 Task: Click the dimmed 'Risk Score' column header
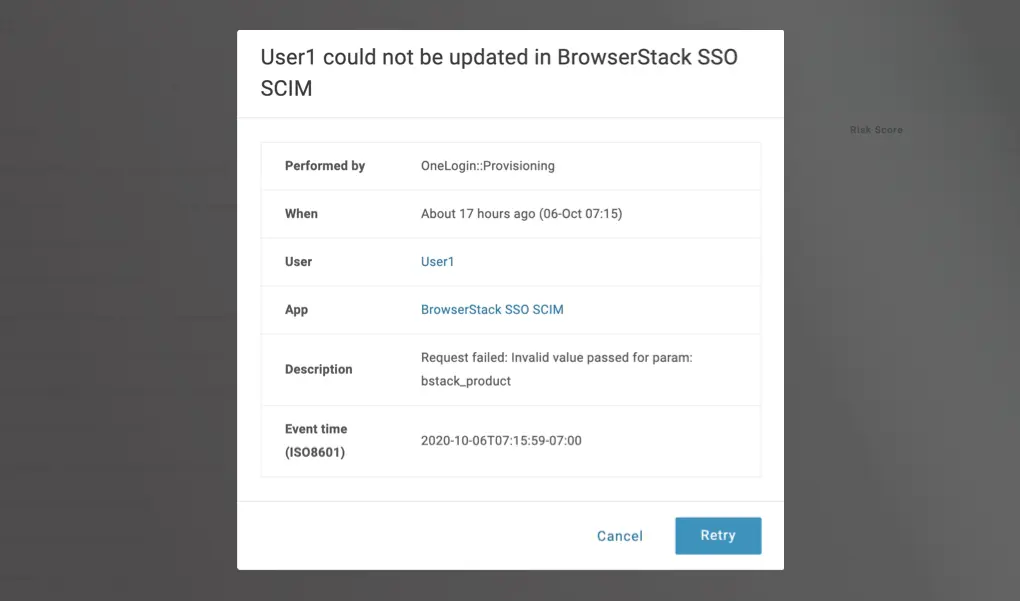(x=876, y=130)
